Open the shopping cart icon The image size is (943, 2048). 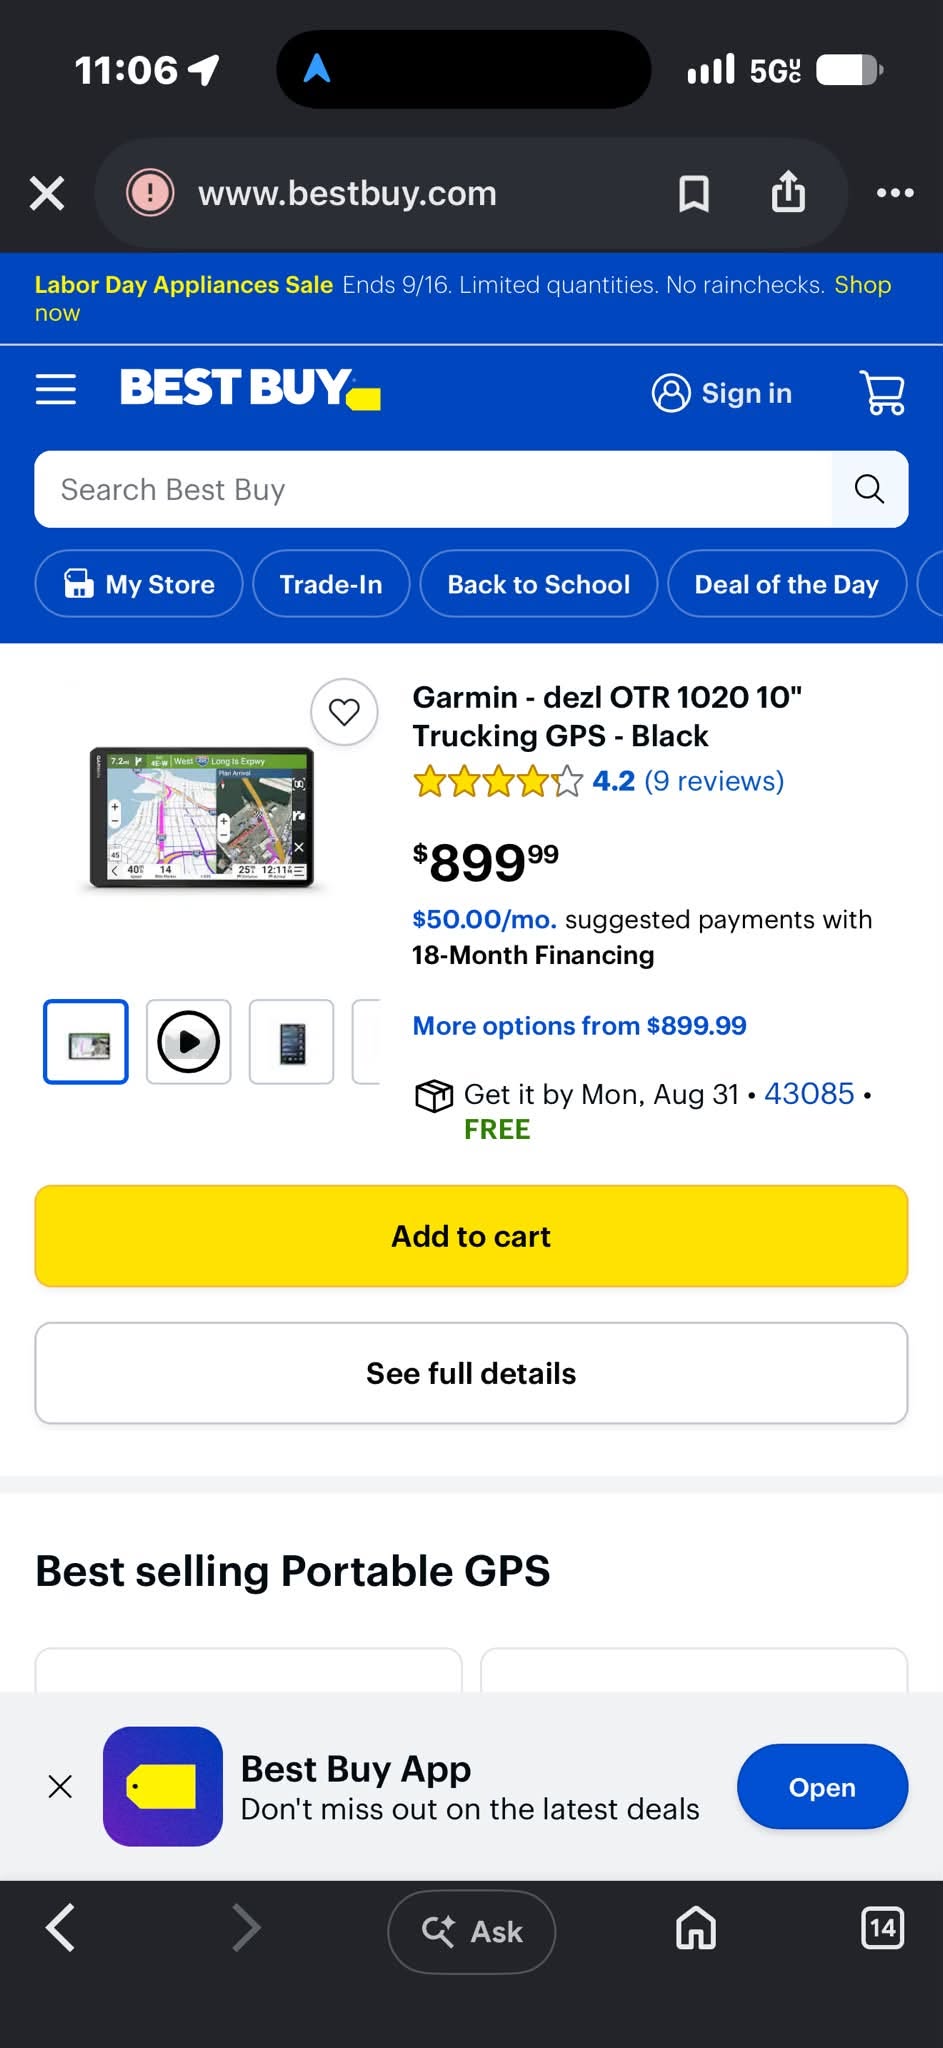click(882, 392)
